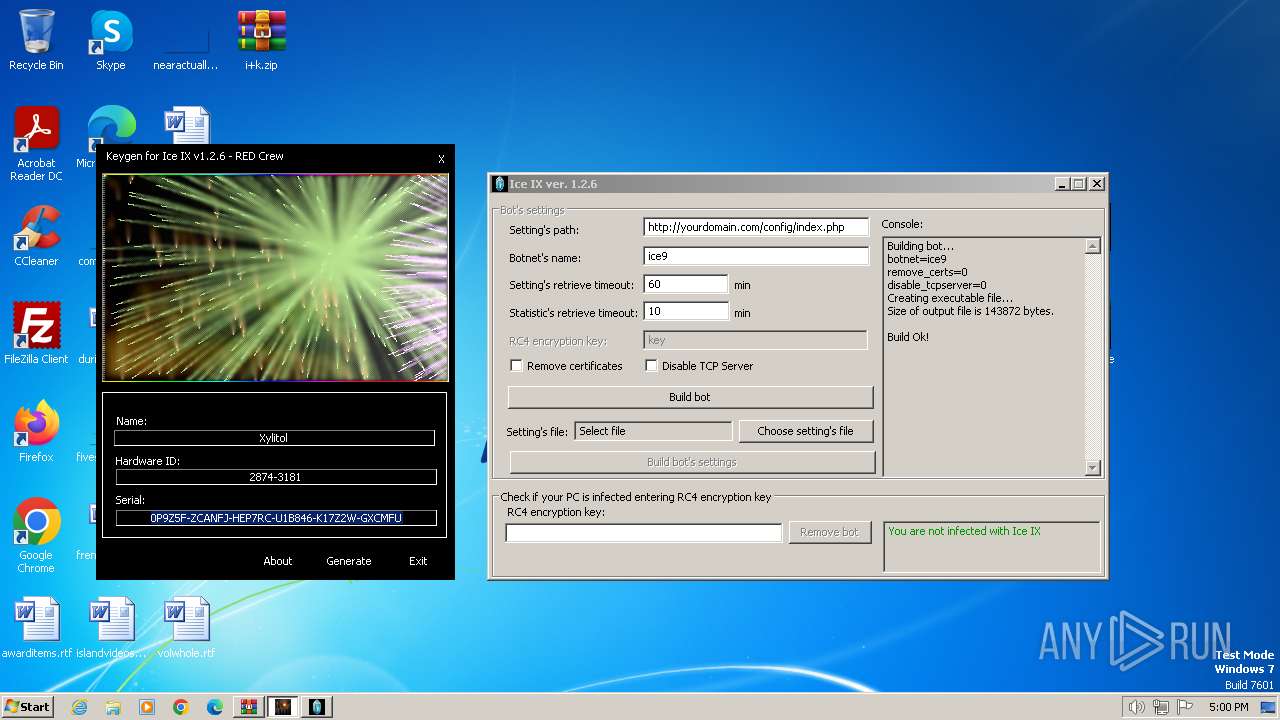
Task: Open the Windows Explorer taskbar icon
Action: pos(113,707)
